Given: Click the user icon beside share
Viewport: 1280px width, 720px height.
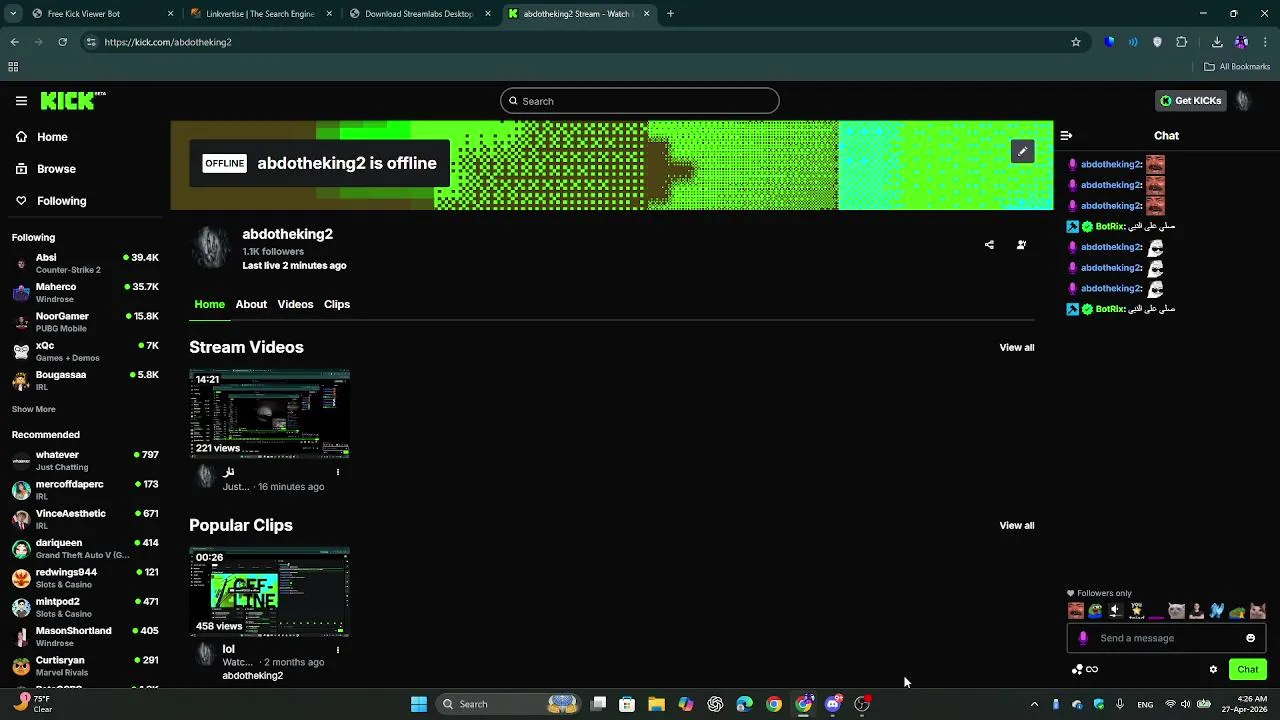Looking at the screenshot, I should (x=1021, y=245).
